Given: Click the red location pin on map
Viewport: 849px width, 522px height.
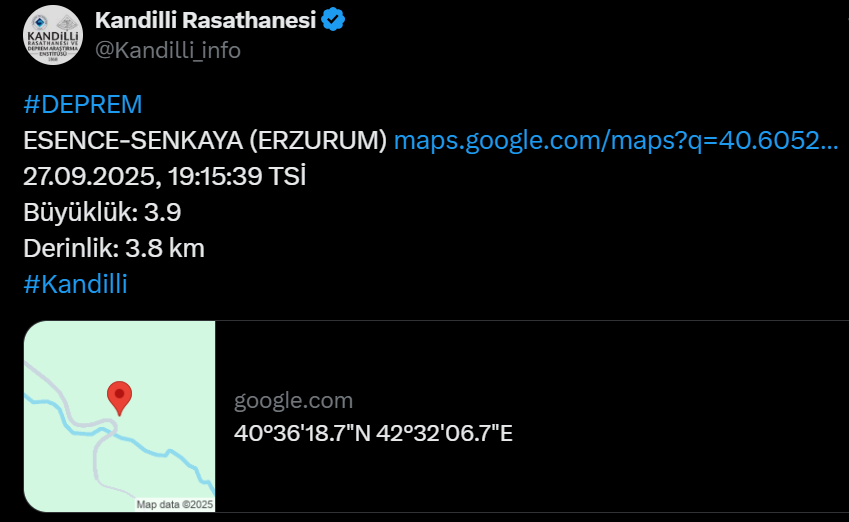Looking at the screenshot, I should (119, 399).
